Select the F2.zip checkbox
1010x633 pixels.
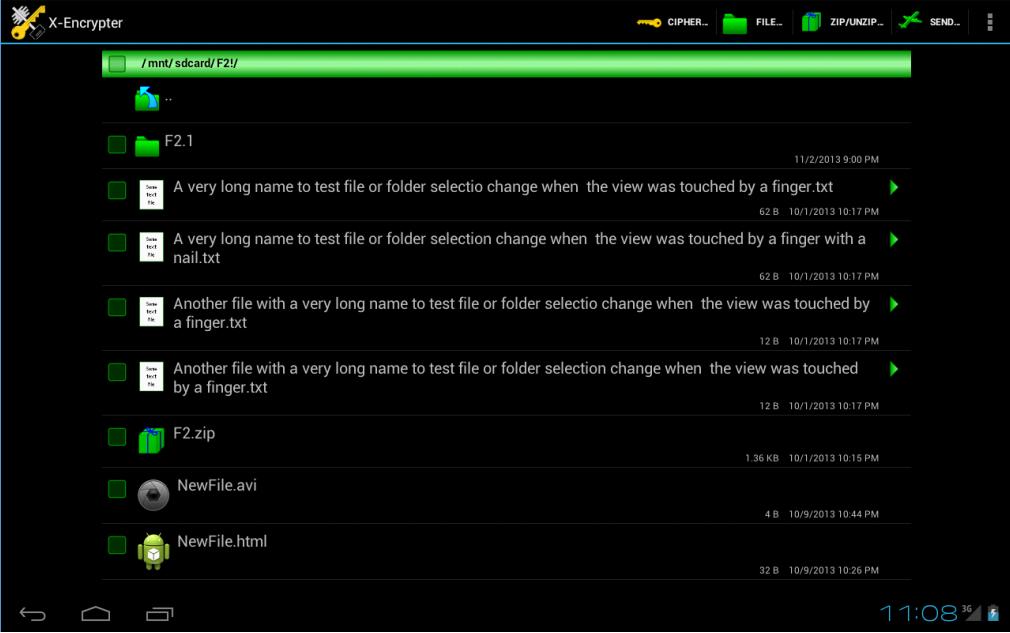coord(117,437)
